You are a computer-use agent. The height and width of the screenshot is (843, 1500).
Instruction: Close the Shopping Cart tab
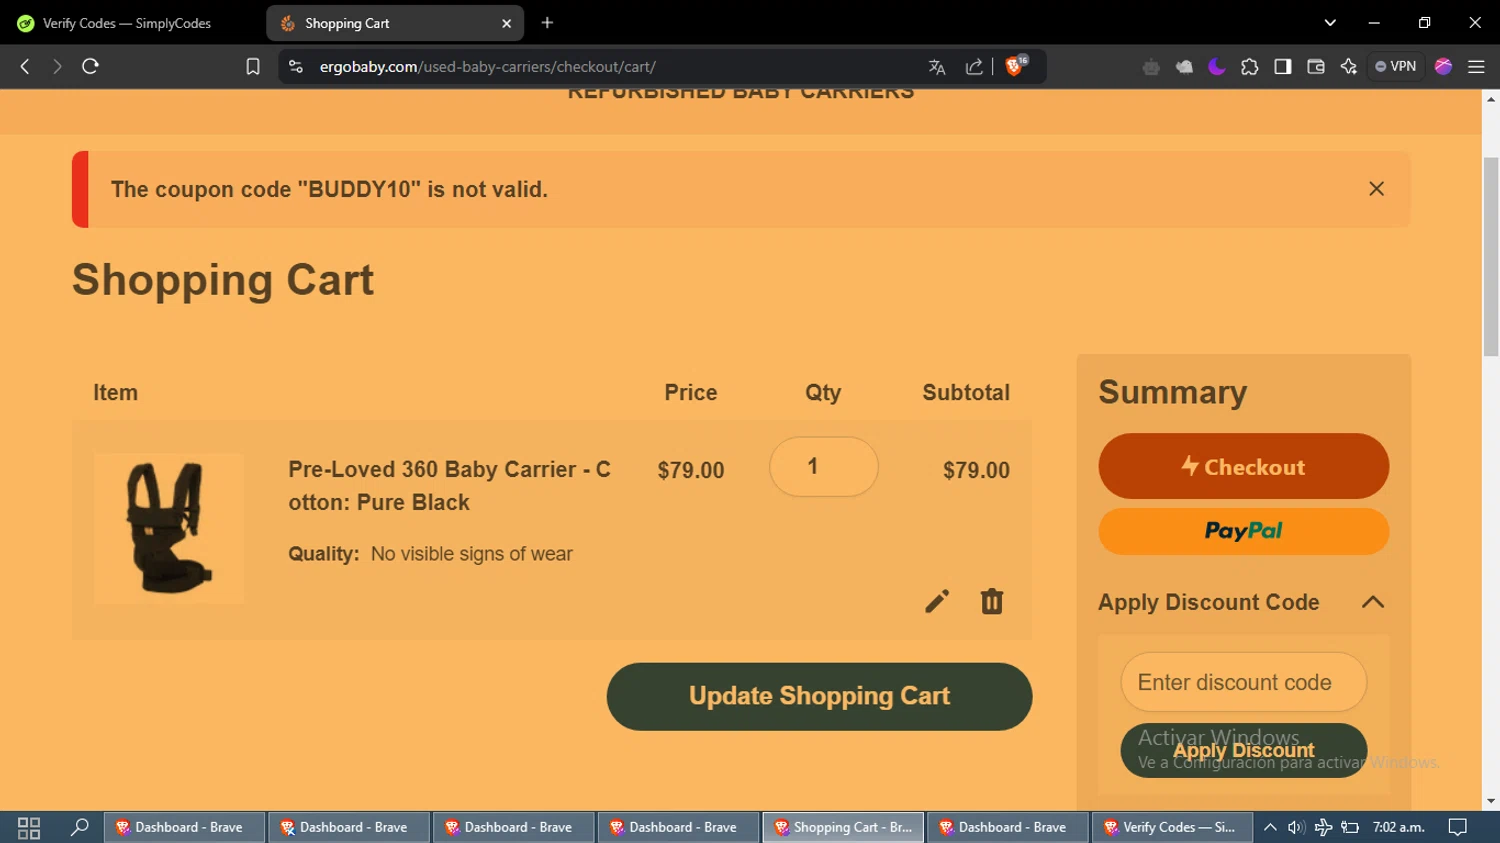click(x=506, y=23)
